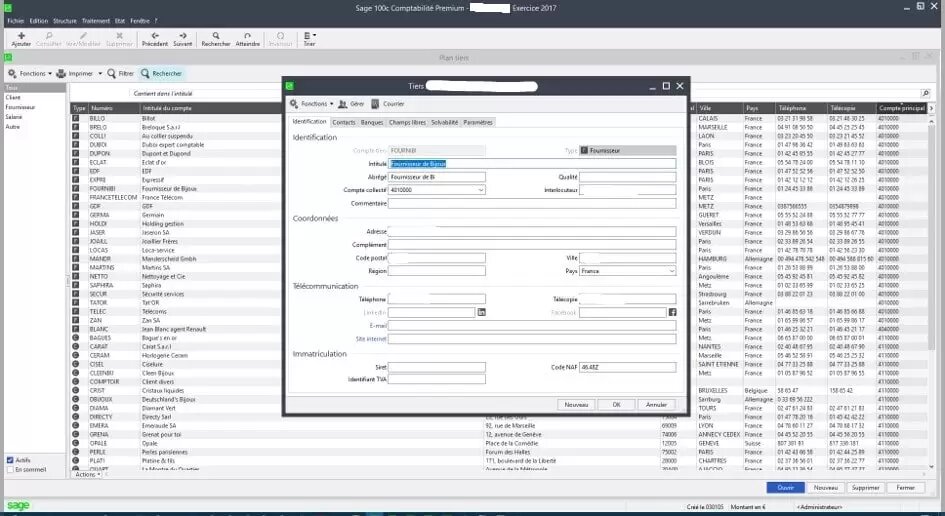Click the Gérer contacts icon in dialog

click(x=342, y=104)
